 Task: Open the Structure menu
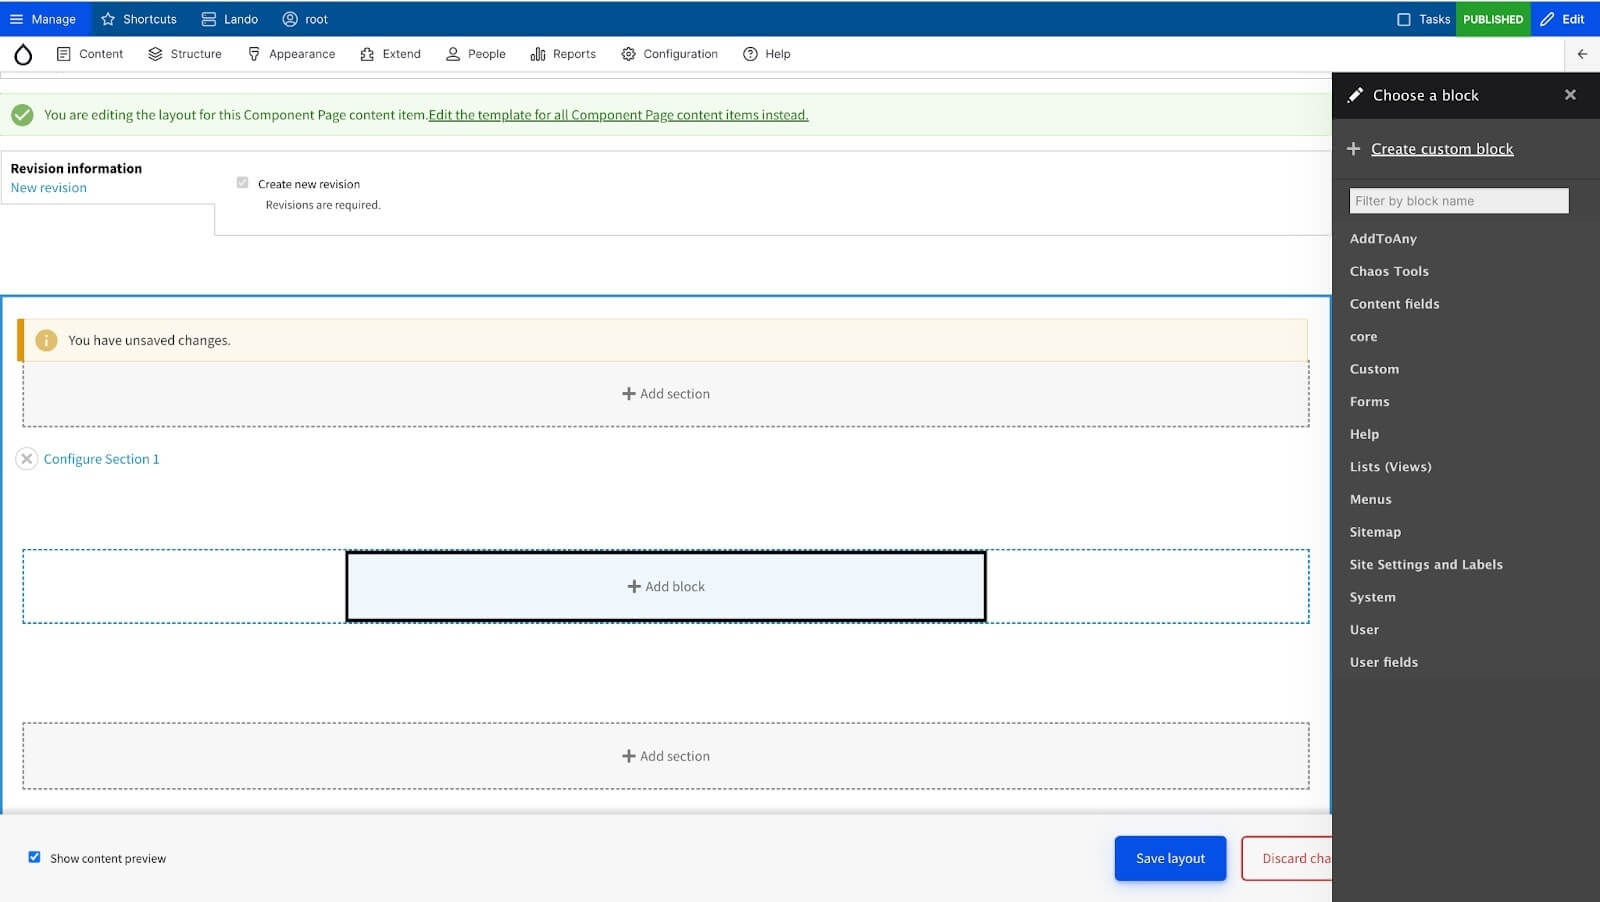[196, 54]
